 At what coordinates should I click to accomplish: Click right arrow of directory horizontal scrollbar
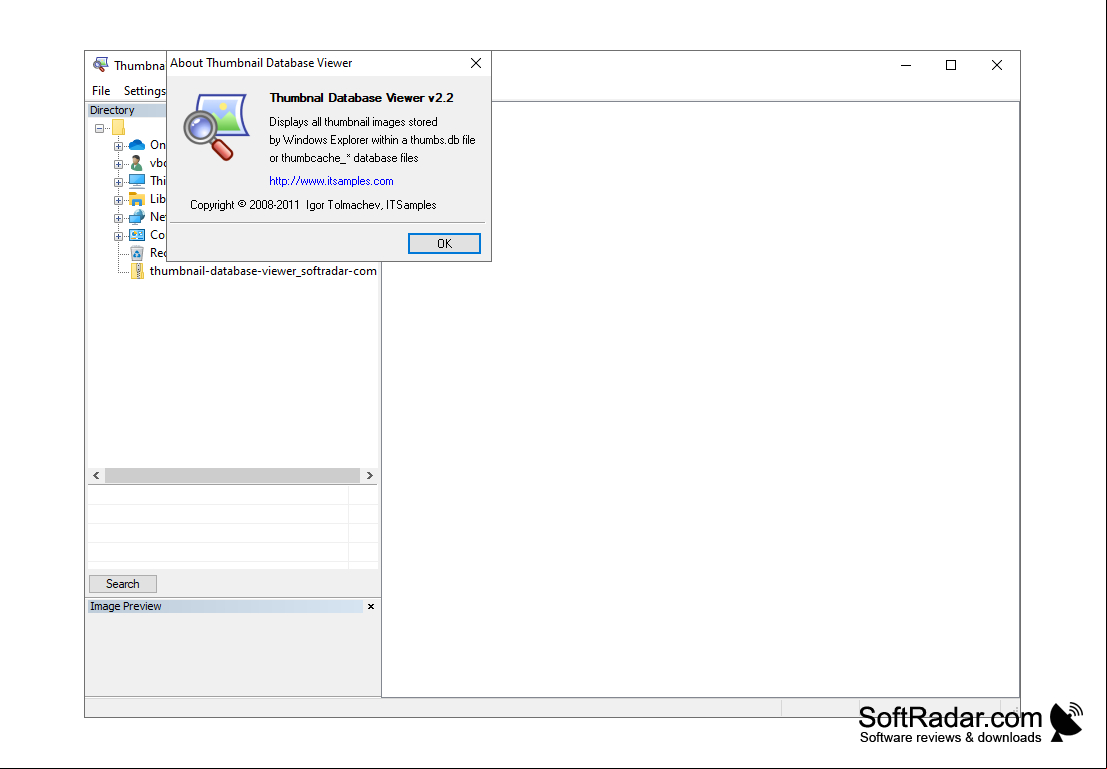[x=369, y=475]
